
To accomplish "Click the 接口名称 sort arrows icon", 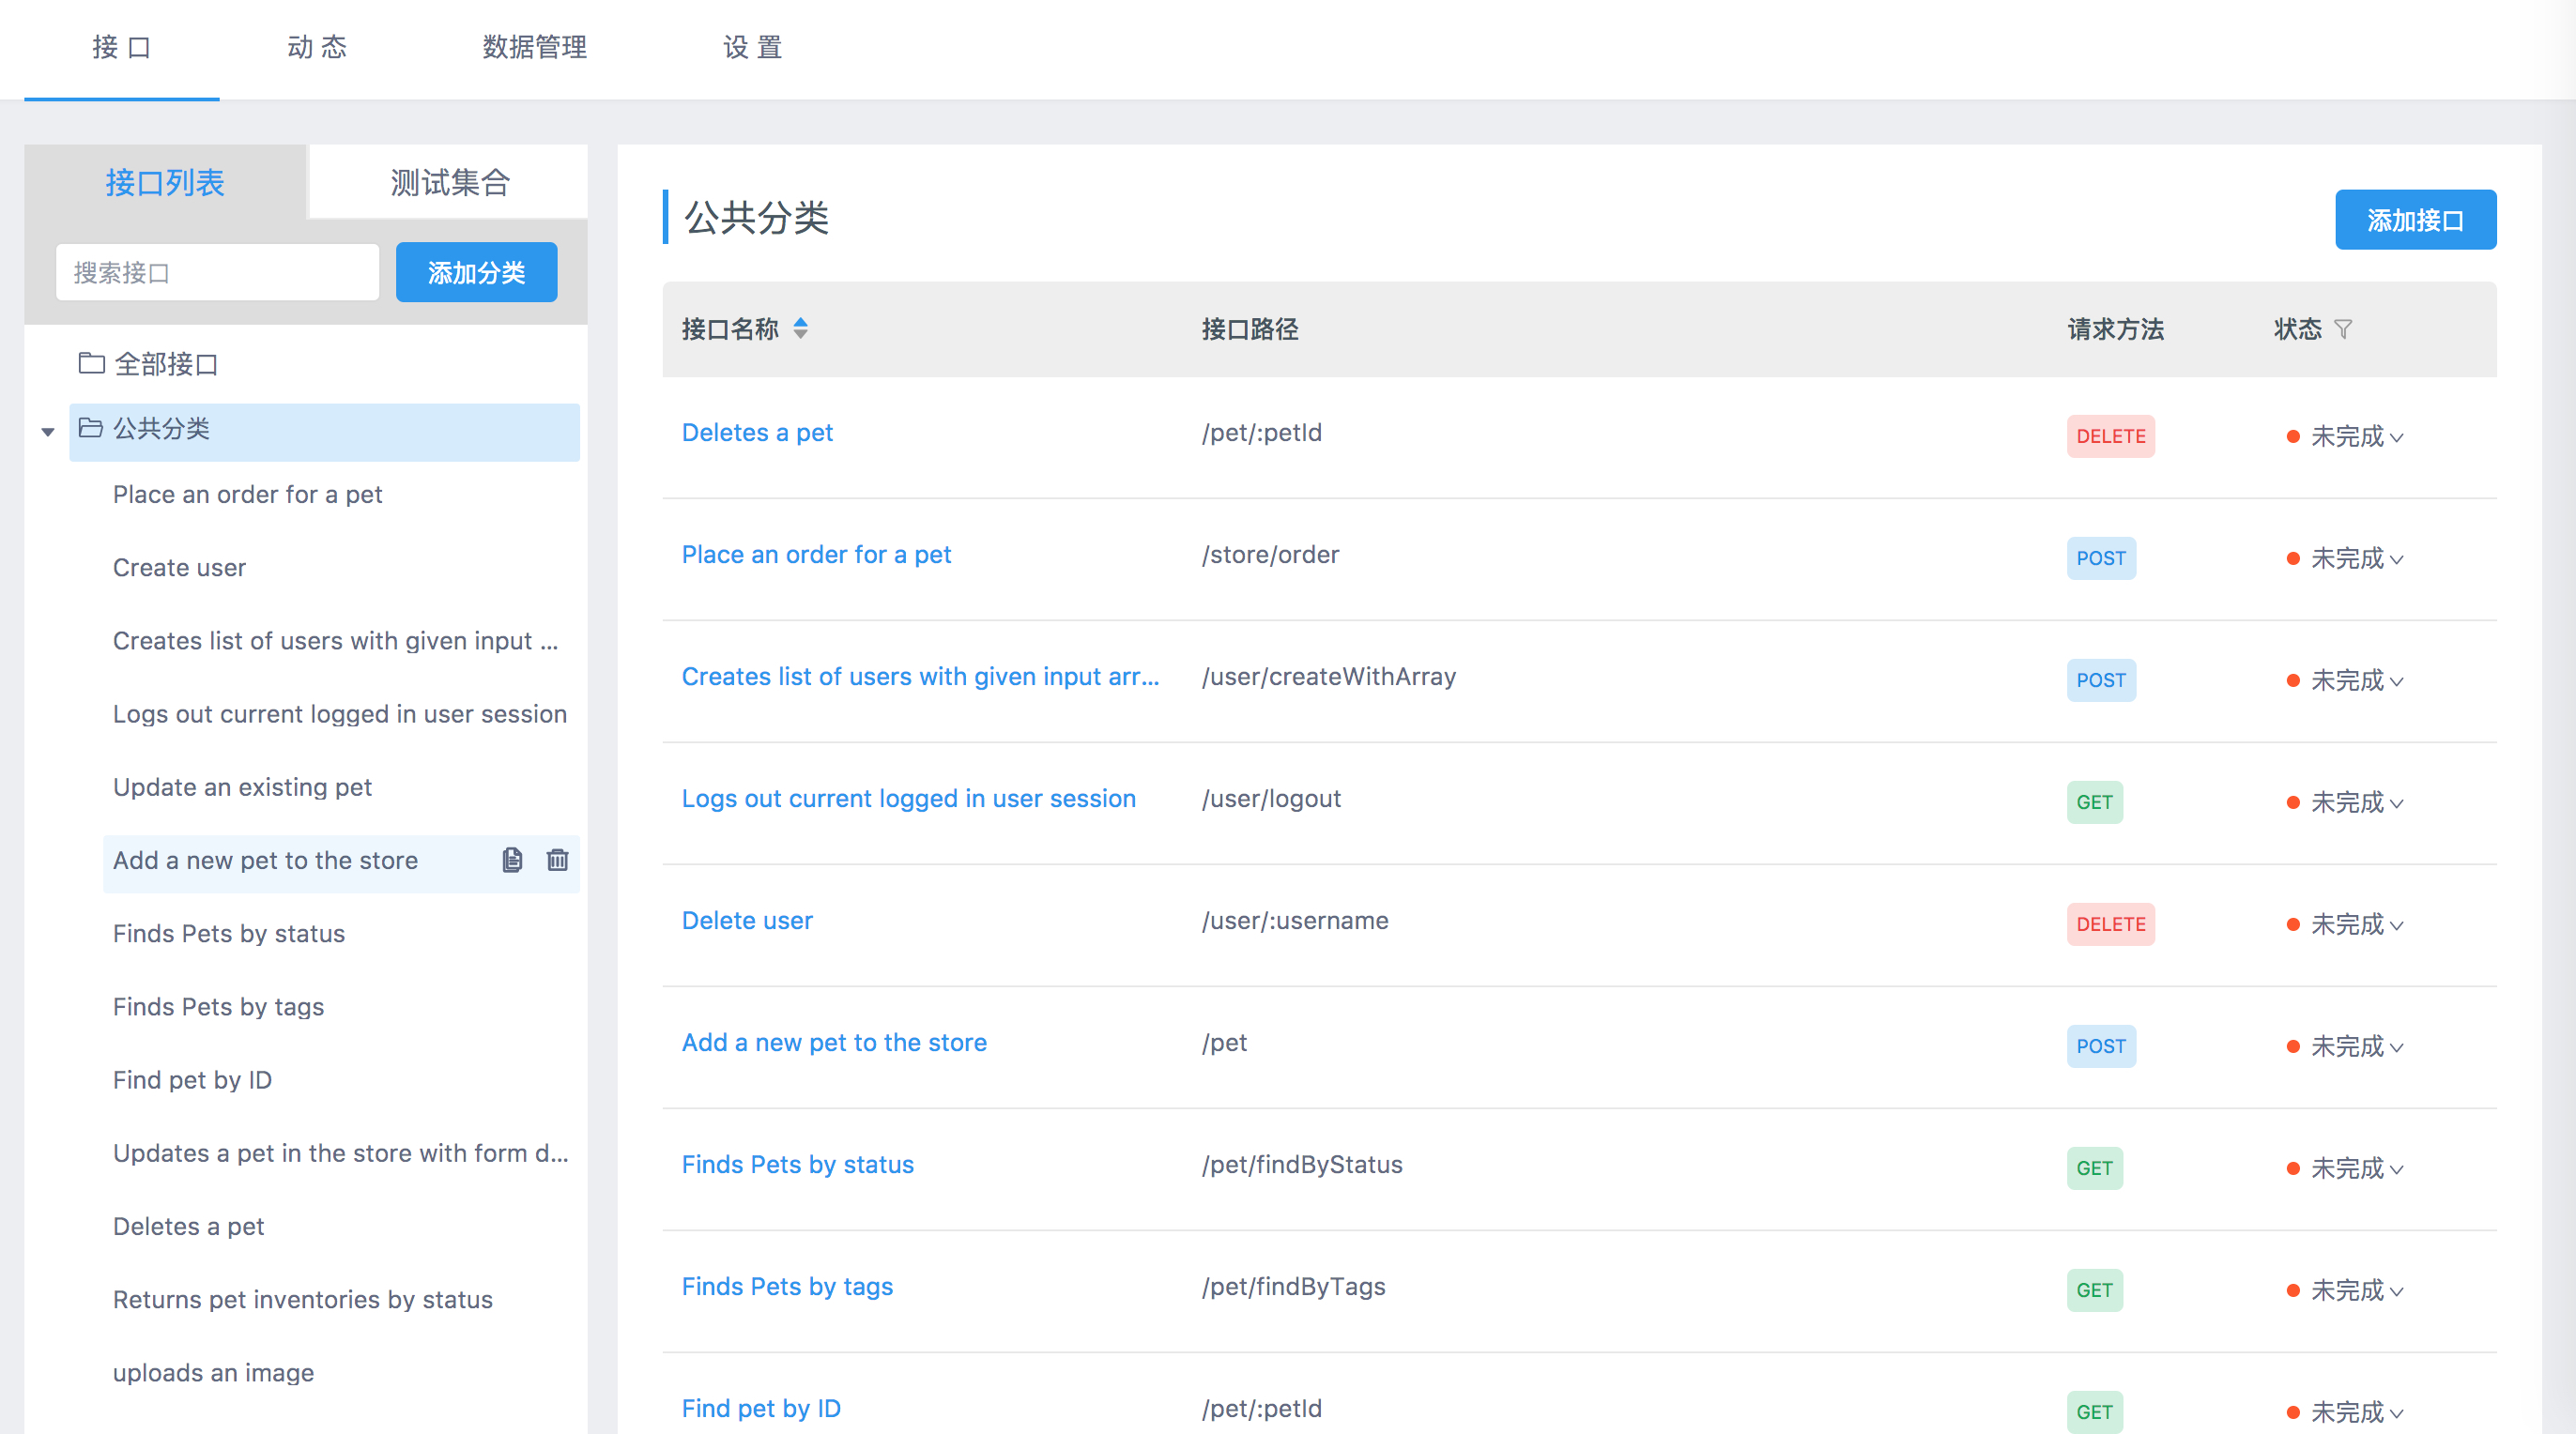I will pos(800,328).
